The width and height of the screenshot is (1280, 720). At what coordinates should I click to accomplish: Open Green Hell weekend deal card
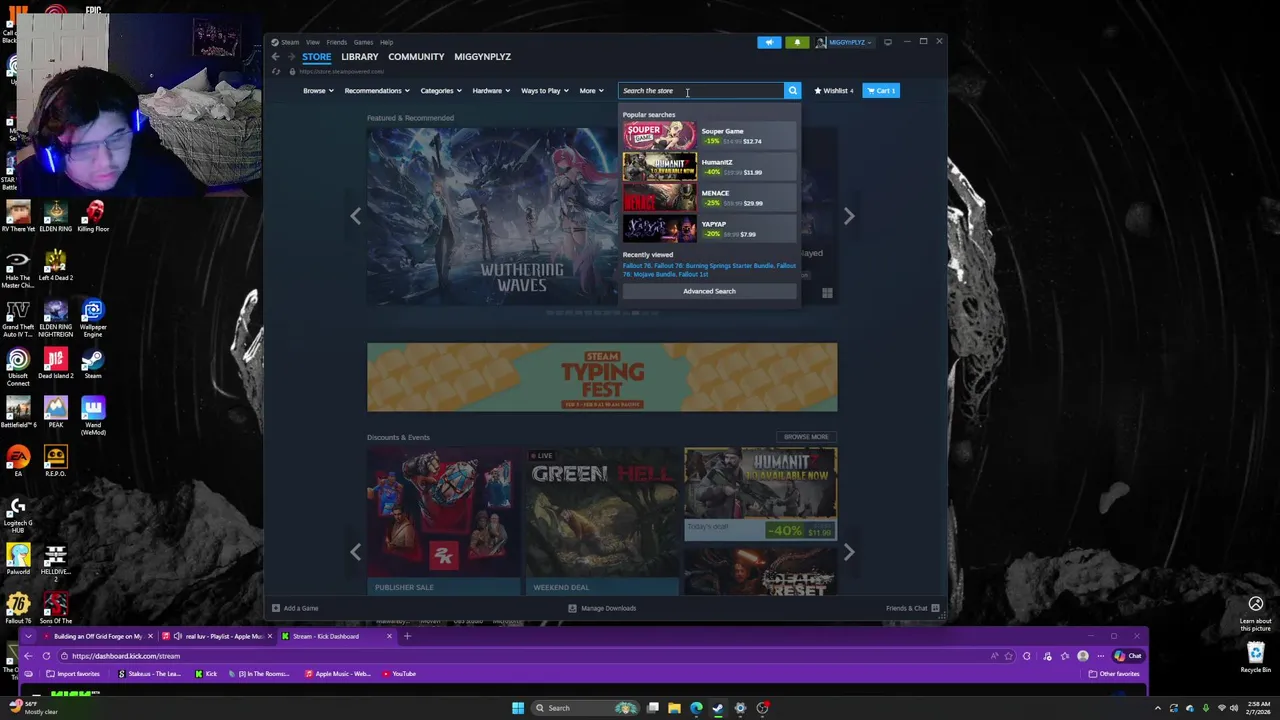[602, 521]
